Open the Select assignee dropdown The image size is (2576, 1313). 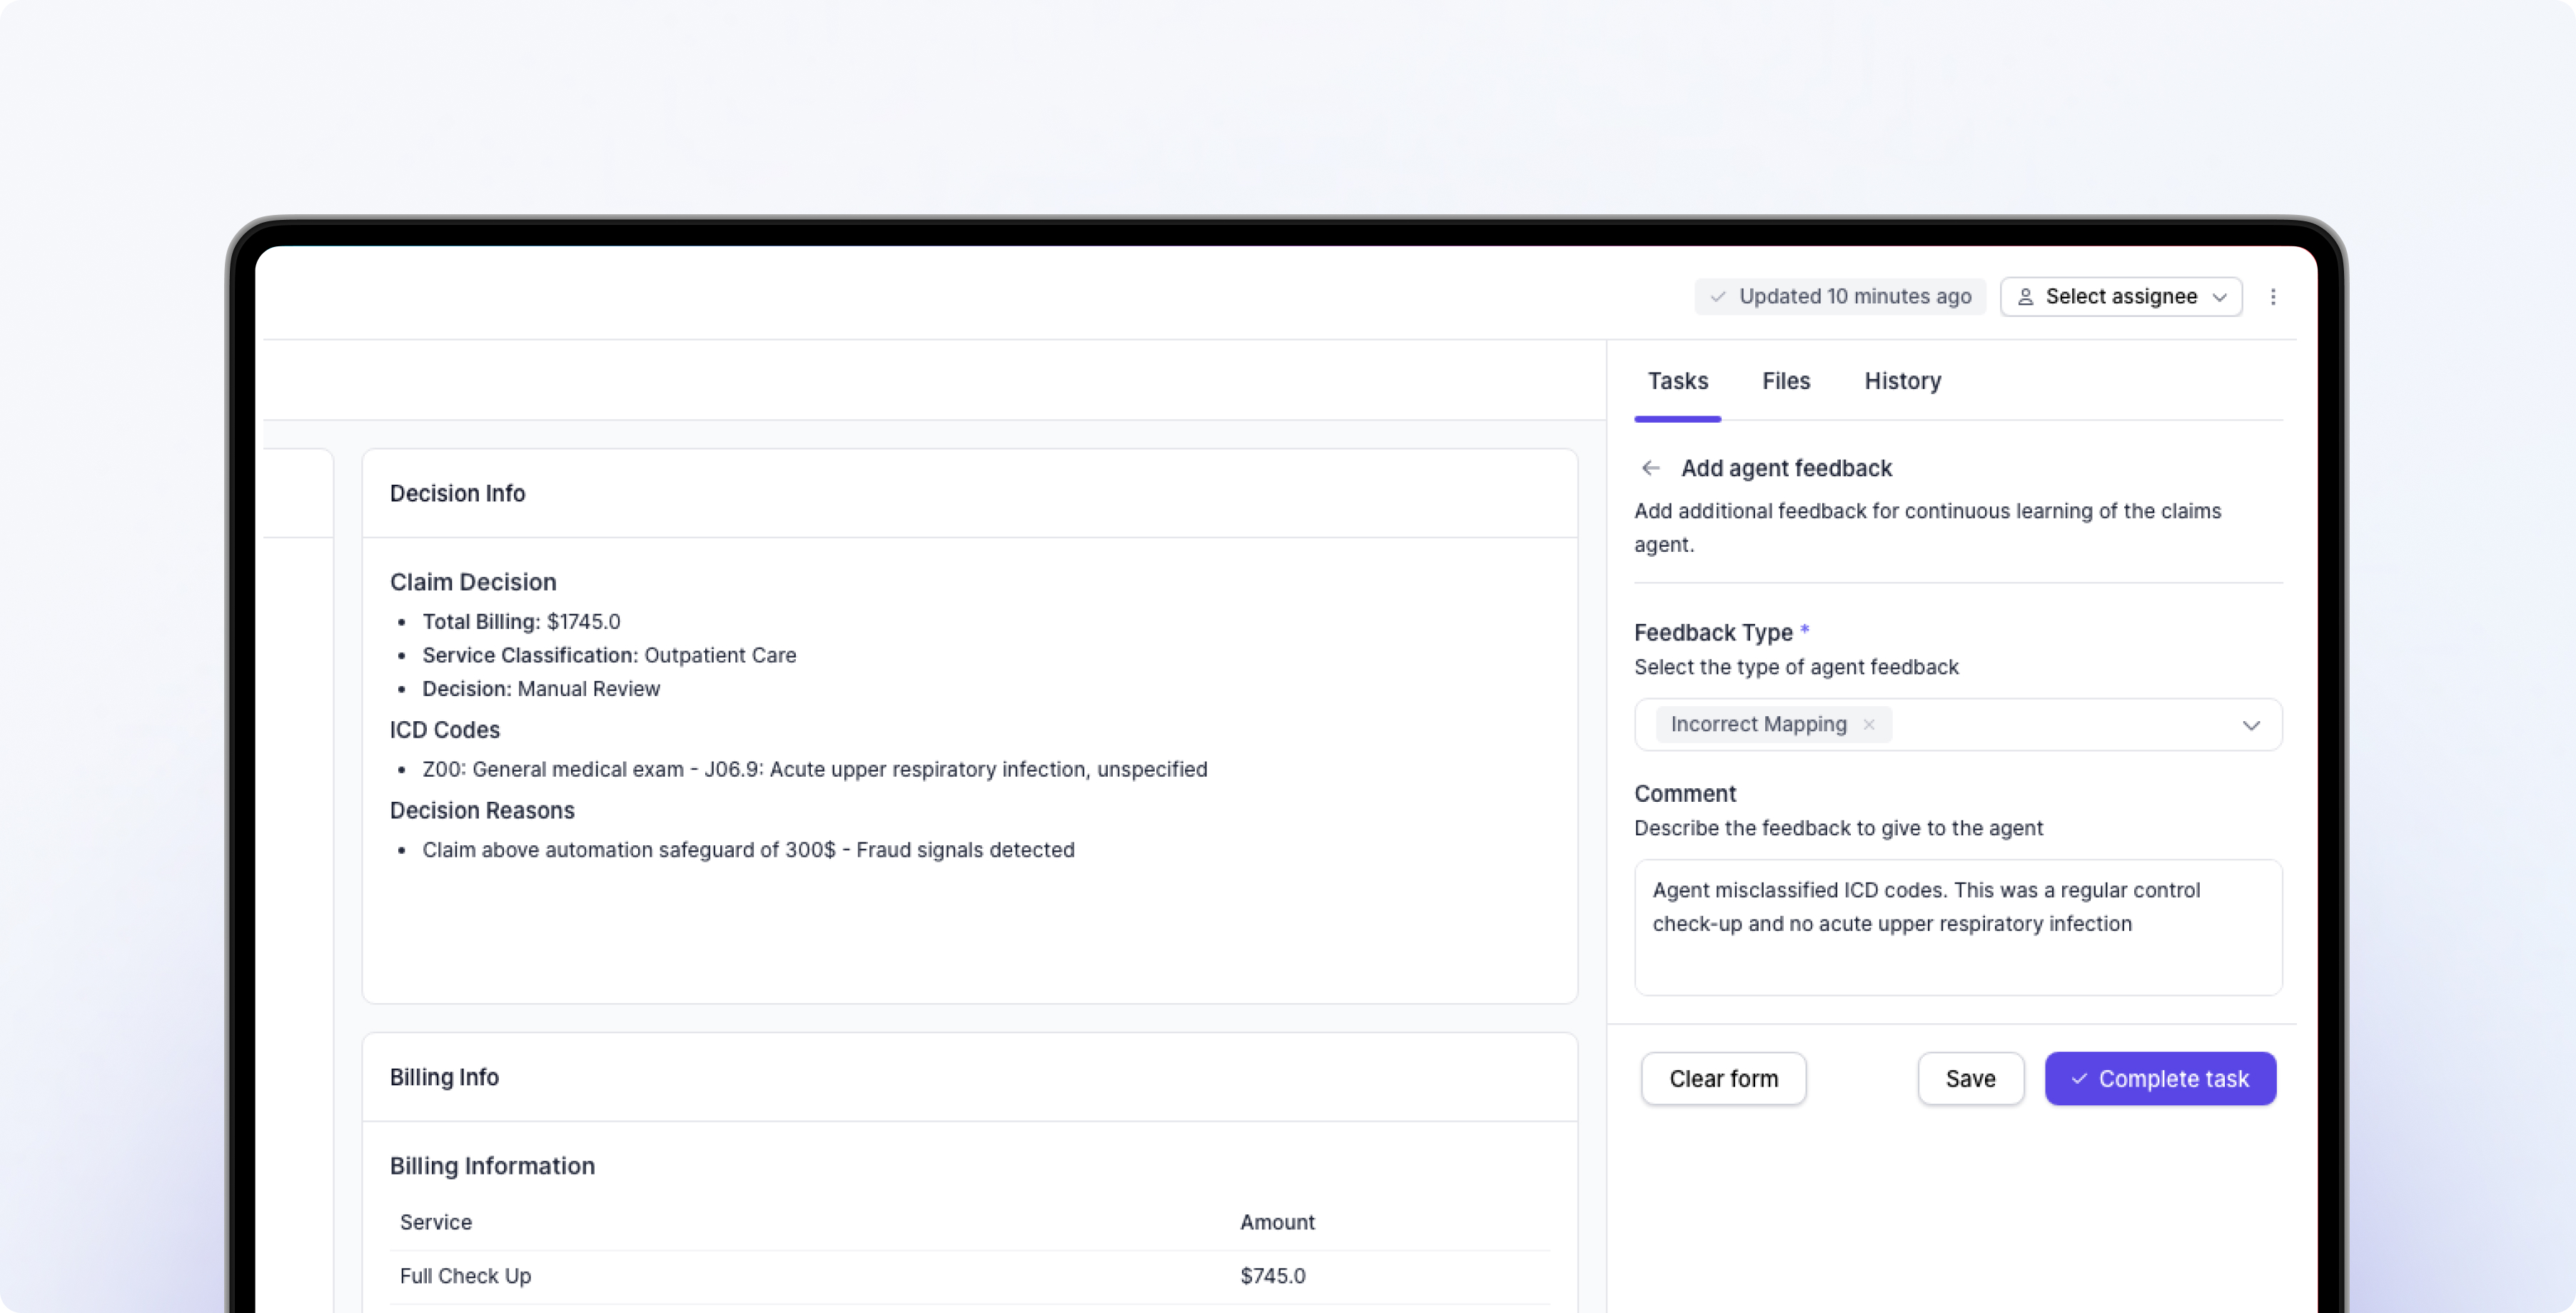(2120, 297)
